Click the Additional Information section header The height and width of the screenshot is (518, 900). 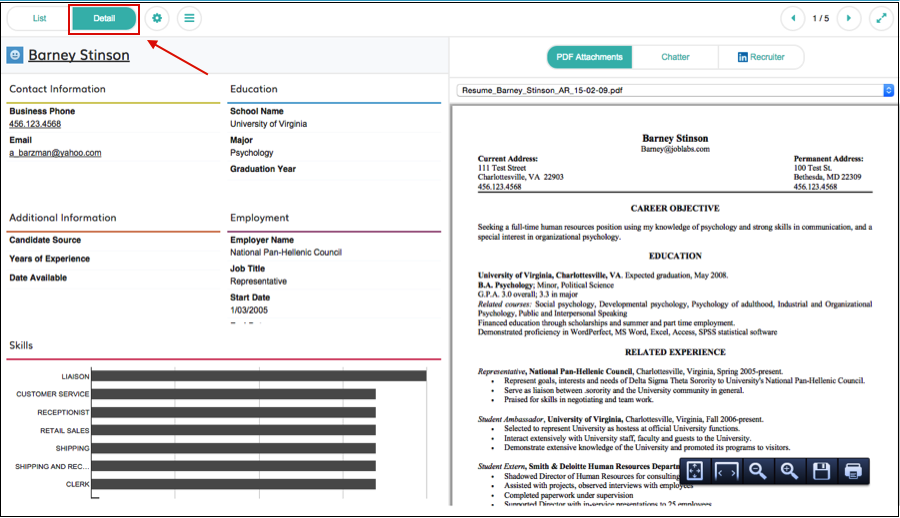(63, 218)
